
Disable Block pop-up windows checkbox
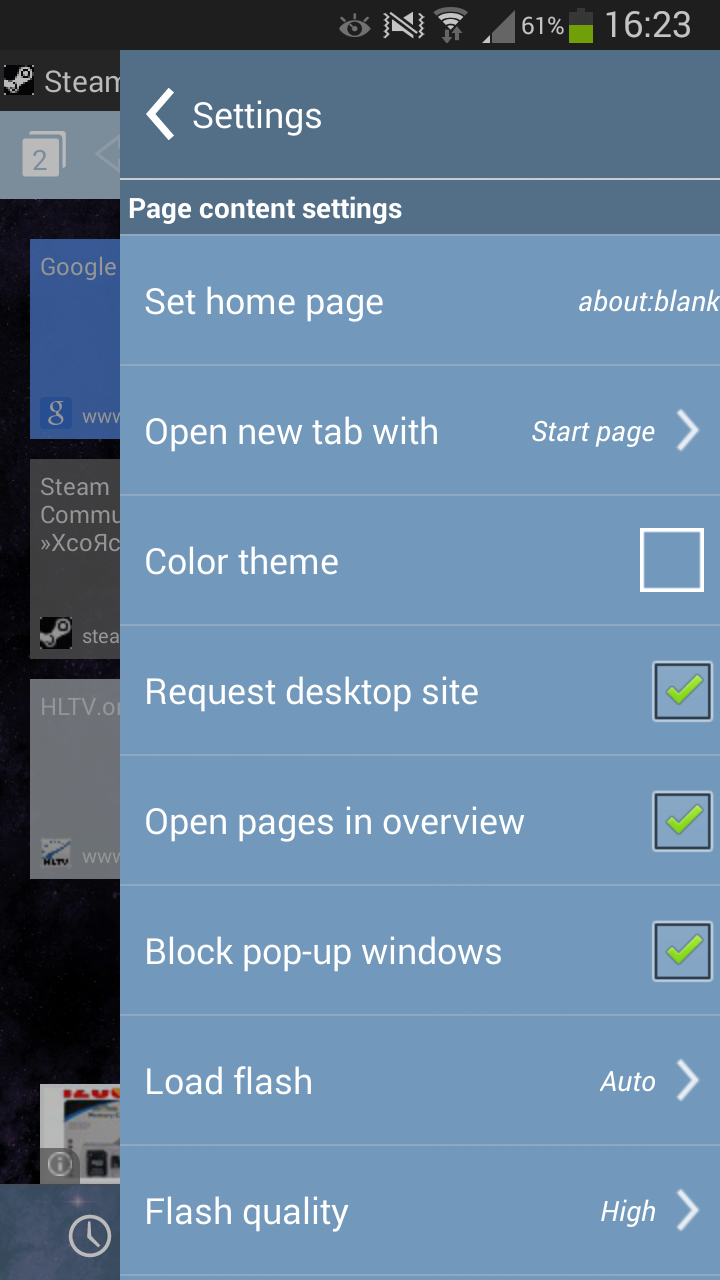click(x=683, y=951)
